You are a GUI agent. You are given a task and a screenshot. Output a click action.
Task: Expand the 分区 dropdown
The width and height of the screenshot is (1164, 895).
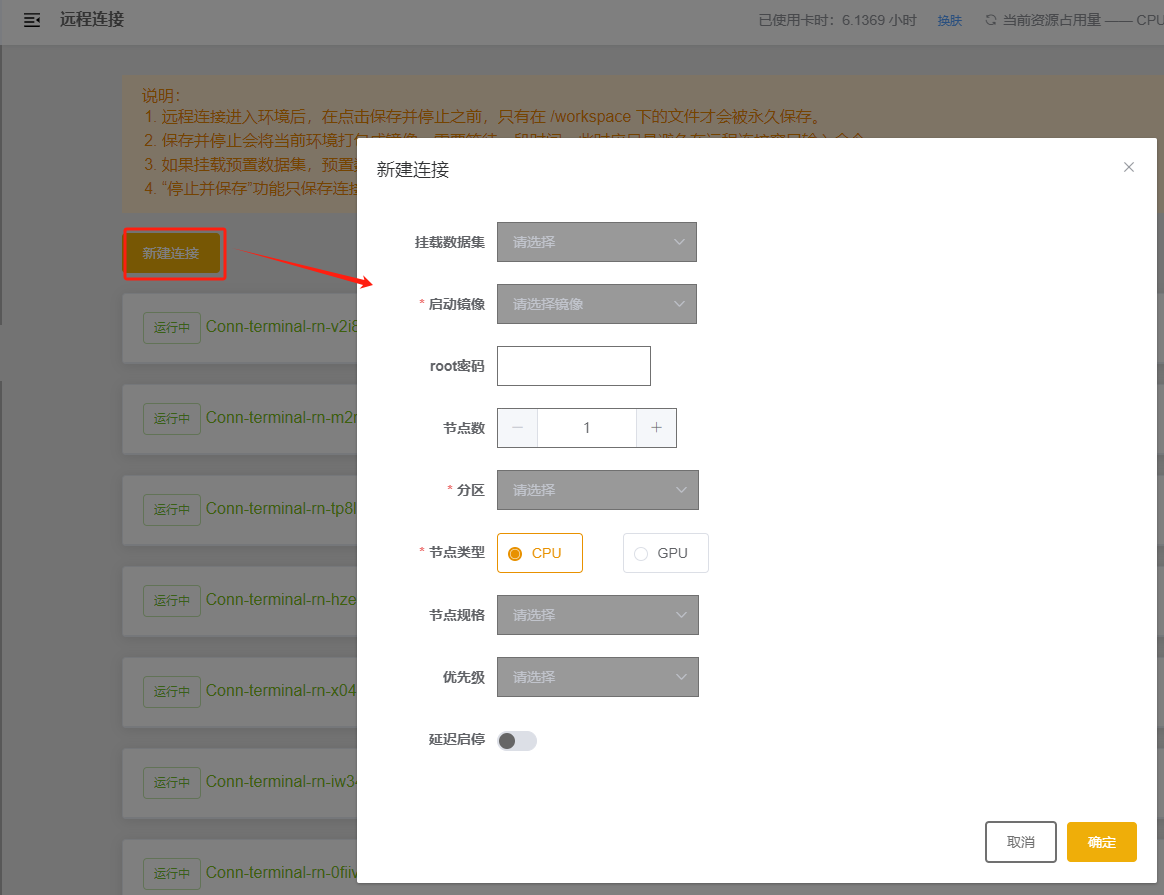597,490
